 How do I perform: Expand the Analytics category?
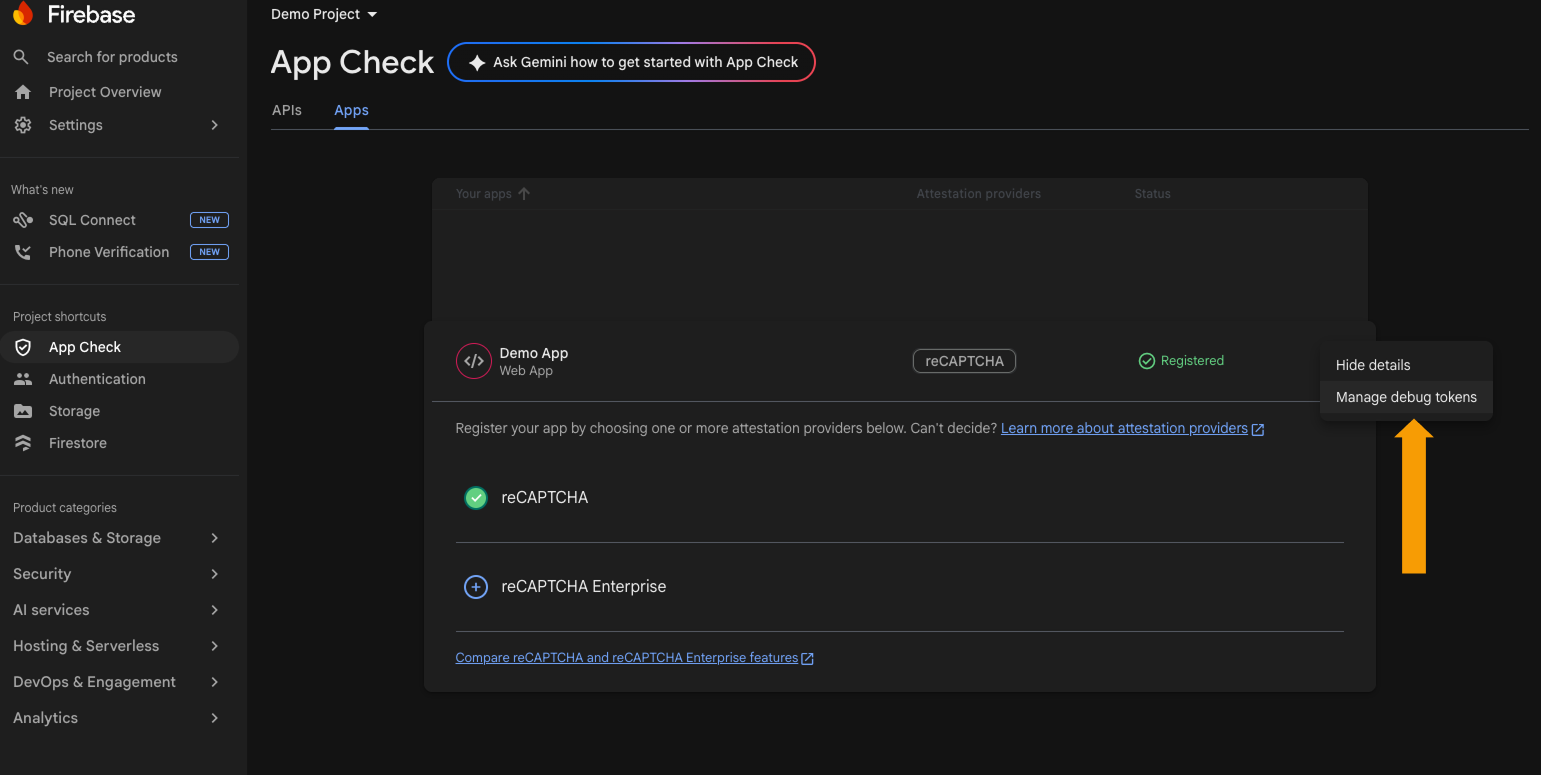(x=214, y=718)
